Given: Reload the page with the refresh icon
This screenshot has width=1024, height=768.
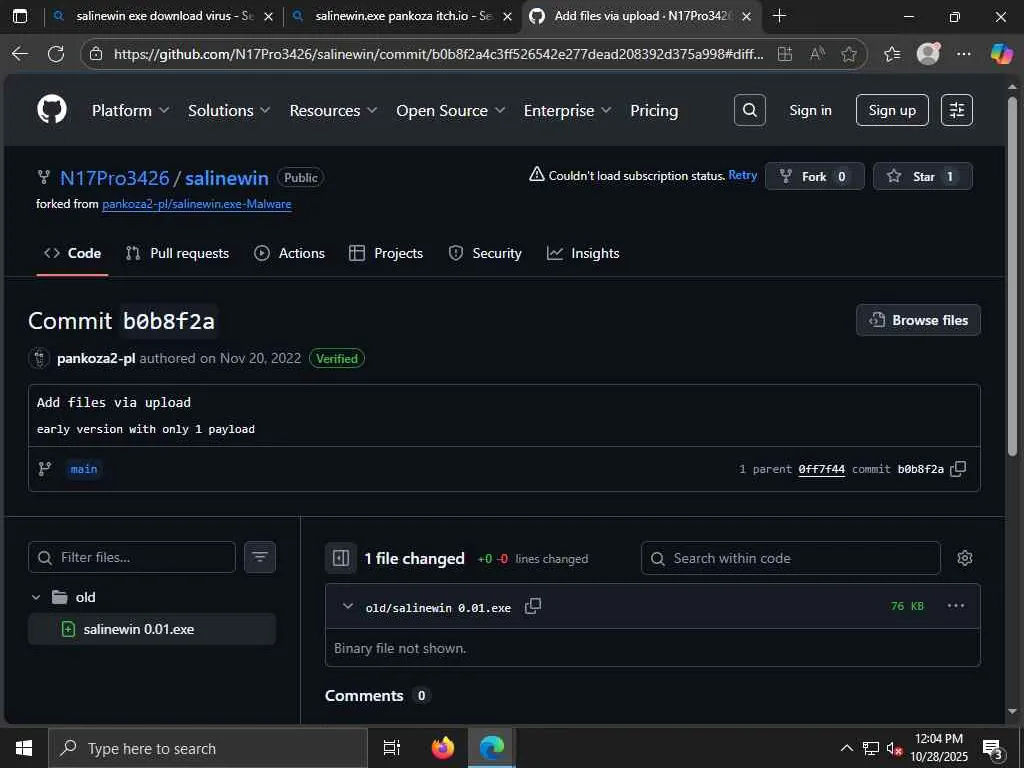Looking at the screenshot, I should pyautogui.click(x=56, y=54).
